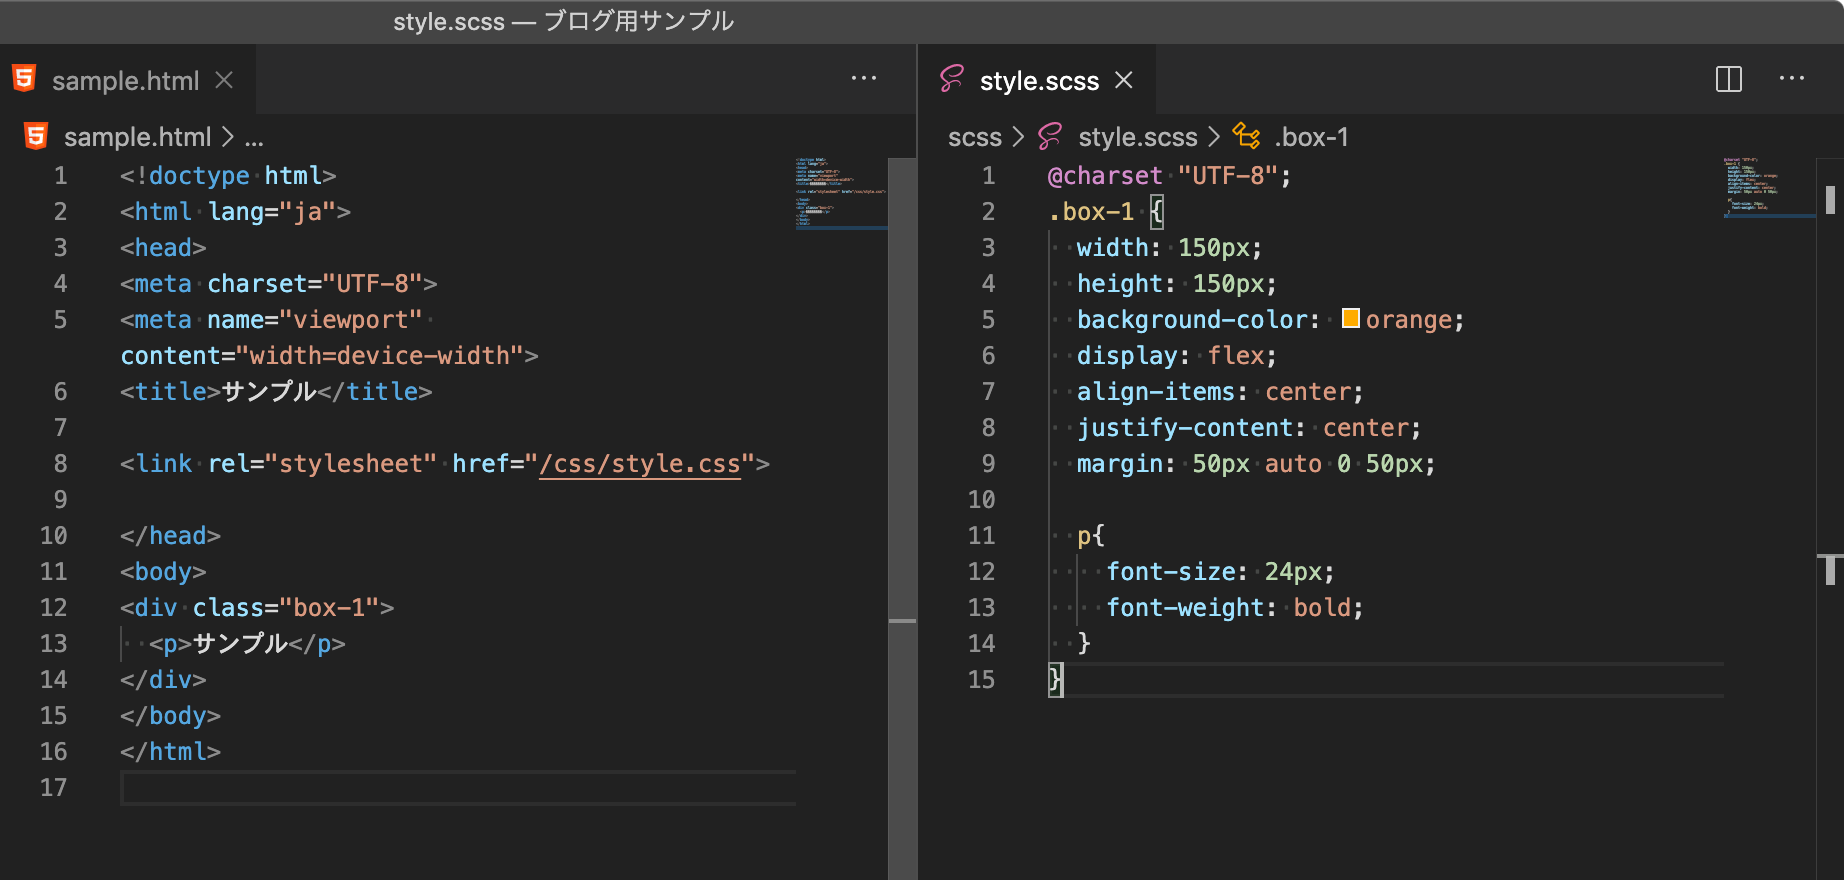The image size is (1844, 880).
Task: Click Sass icon in right breadcrumb
Action: coord(1050,136)
